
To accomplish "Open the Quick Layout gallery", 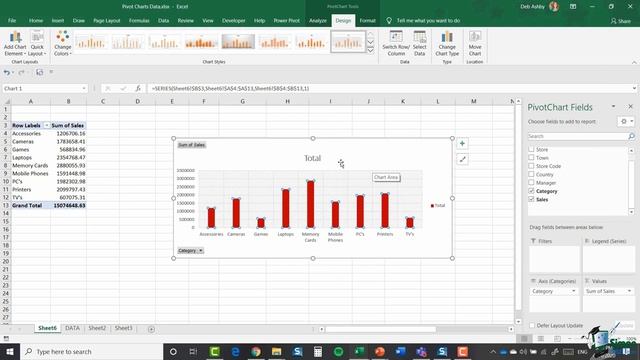I will pyautogui.click(x=37, y=43).
